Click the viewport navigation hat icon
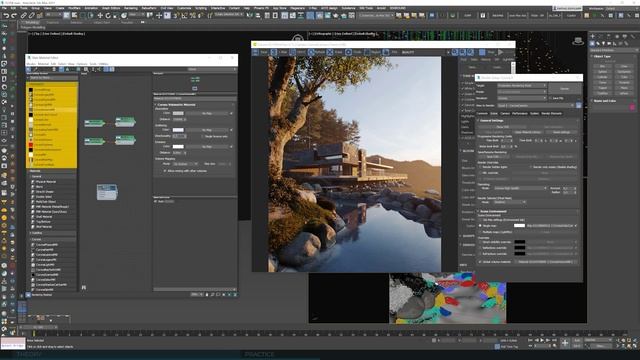 tap(578, 41)
